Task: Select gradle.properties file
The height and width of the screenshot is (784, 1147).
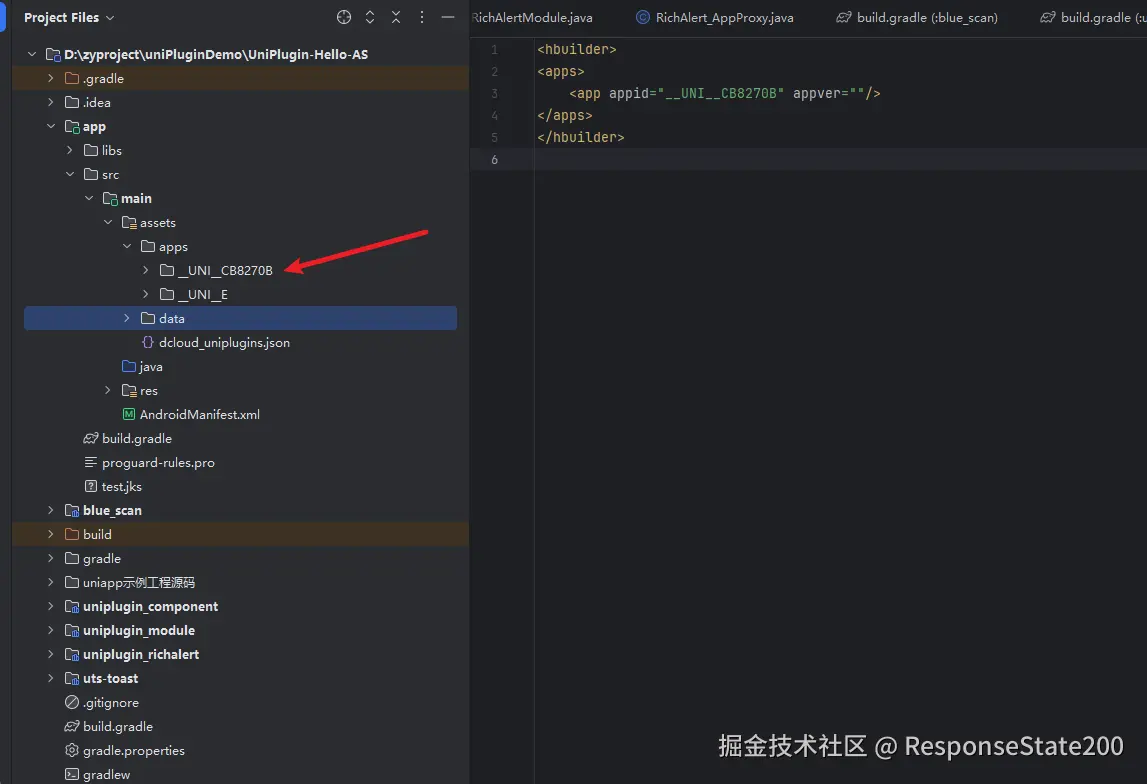Action: (134, 750)
